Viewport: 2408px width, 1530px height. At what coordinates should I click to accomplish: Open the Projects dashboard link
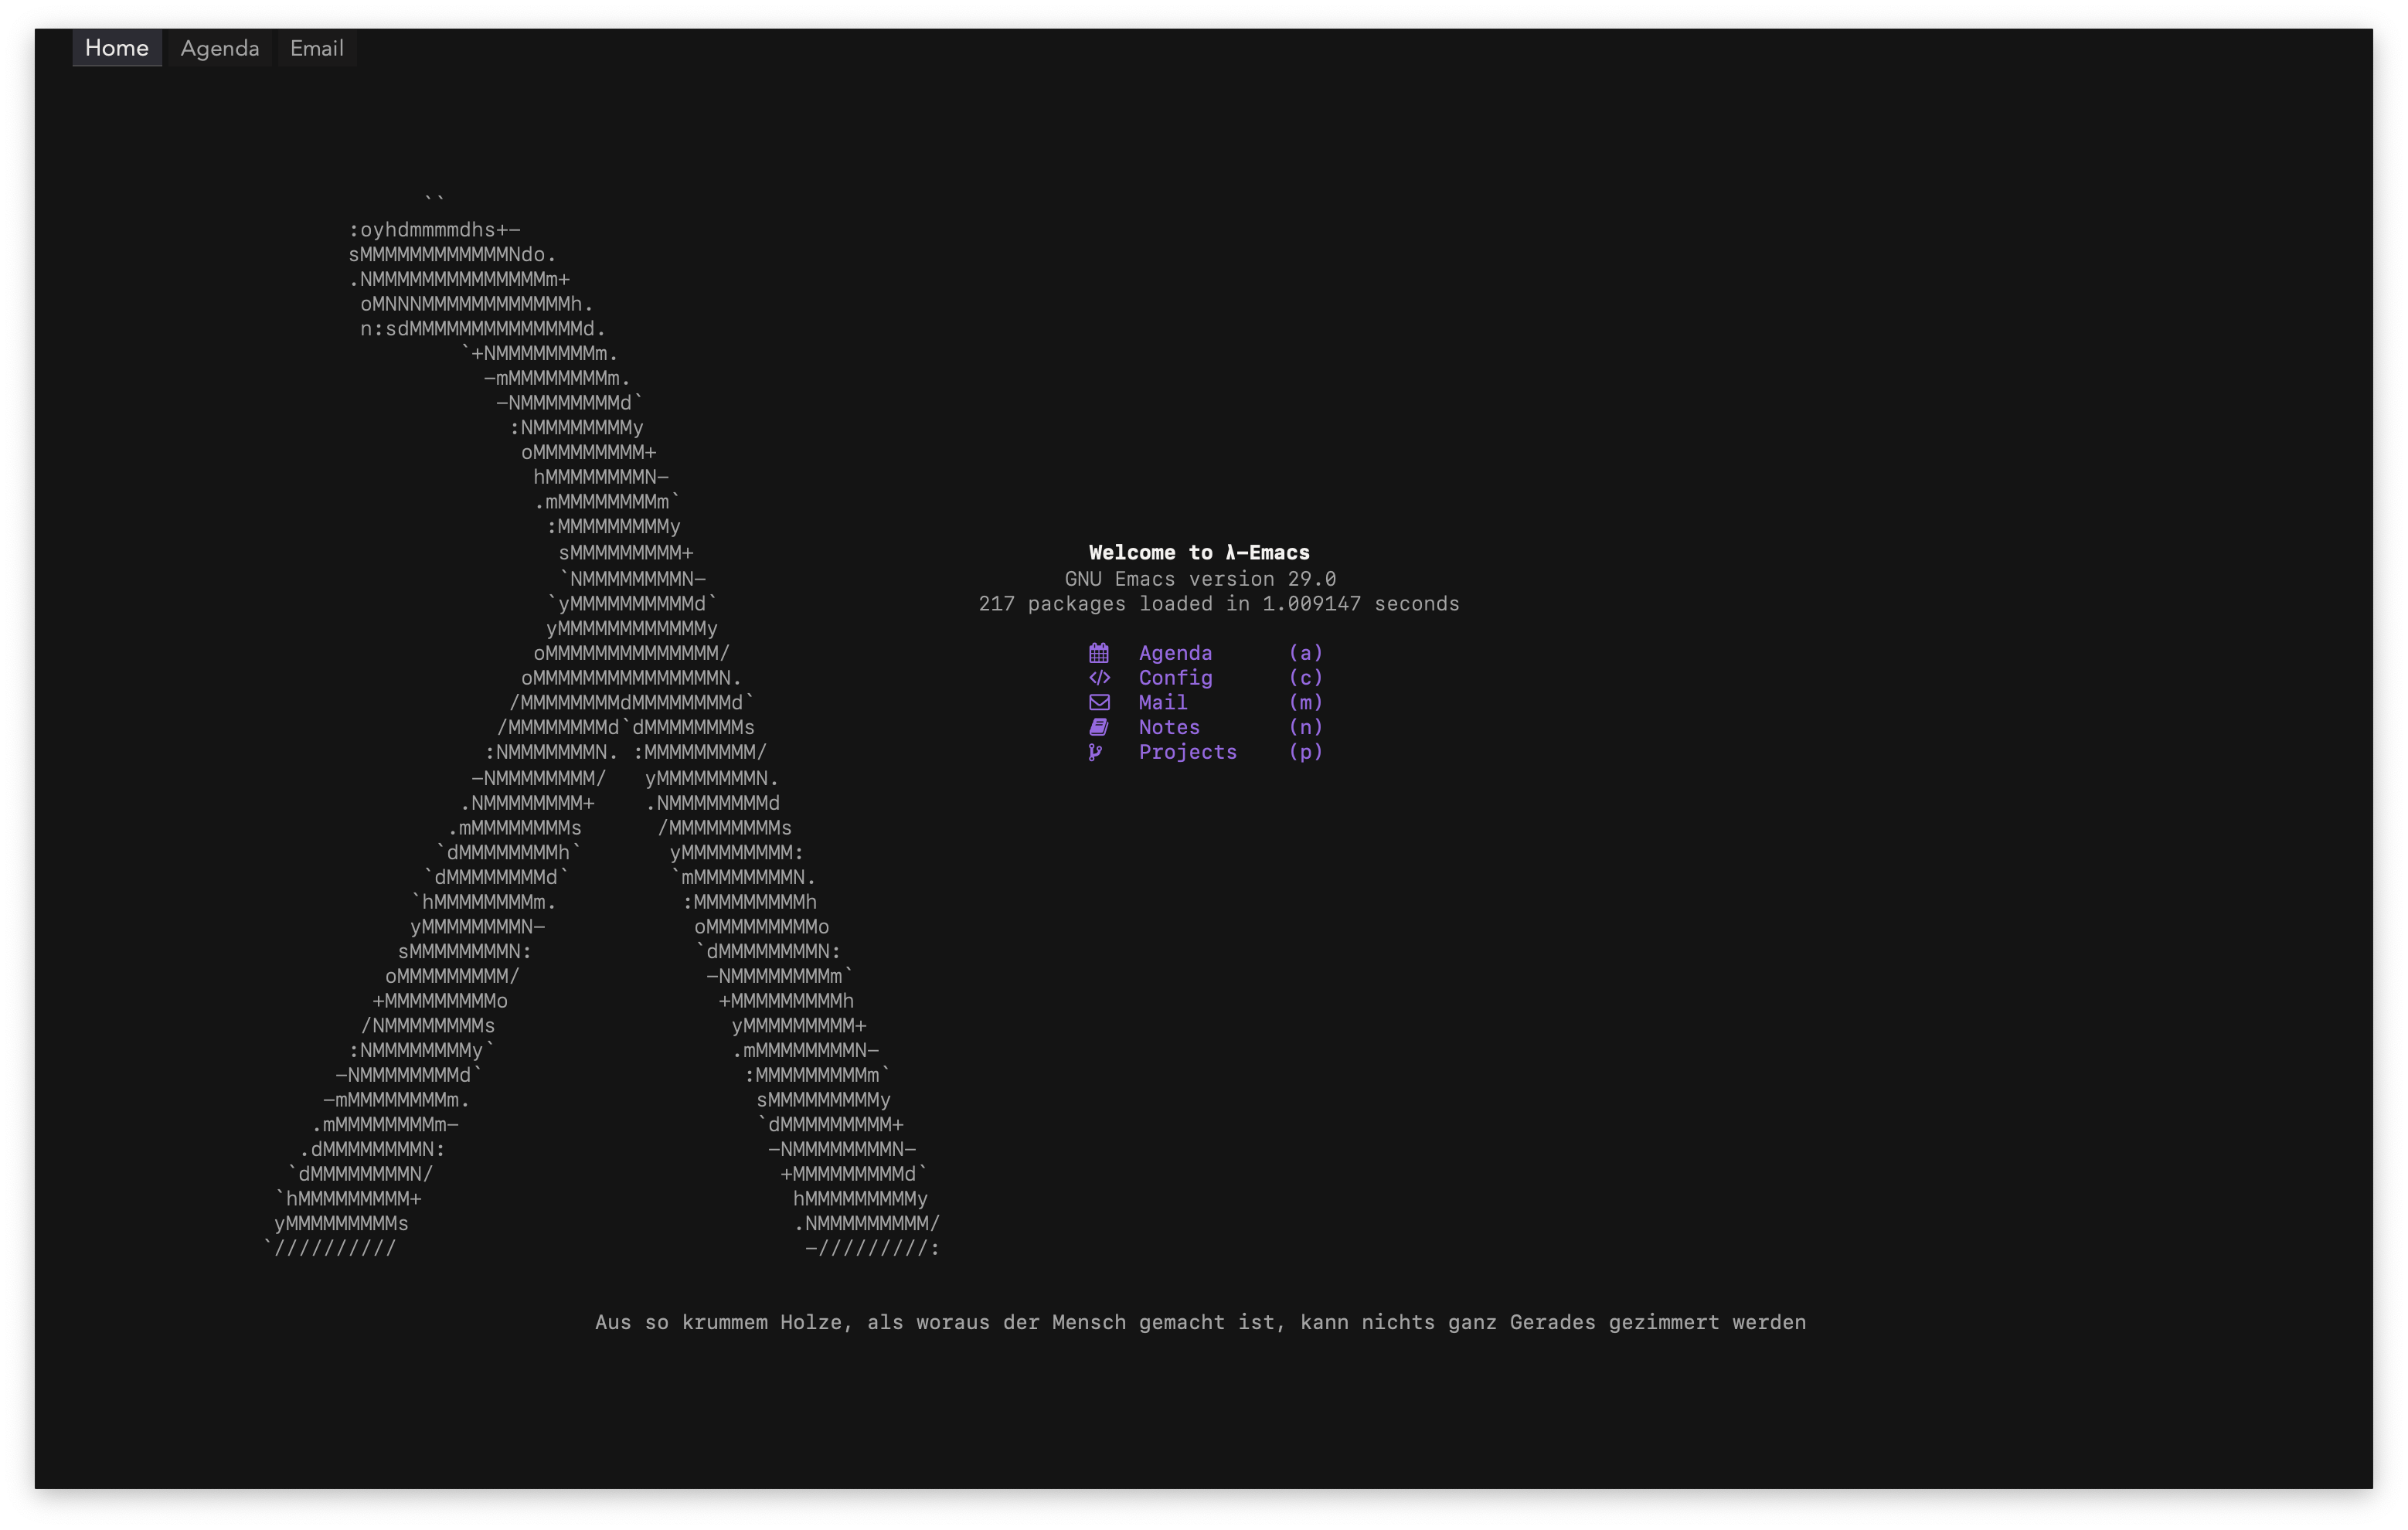[1187, 752]
